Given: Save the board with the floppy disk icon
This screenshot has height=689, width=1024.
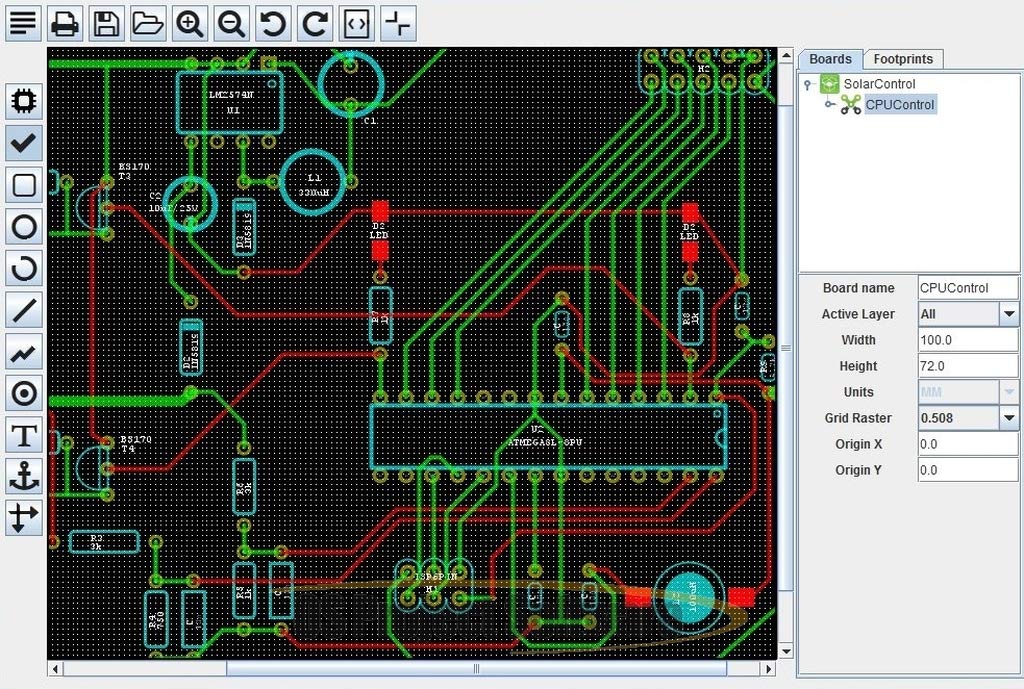Looking at the screenshot, I should [106, 22].
